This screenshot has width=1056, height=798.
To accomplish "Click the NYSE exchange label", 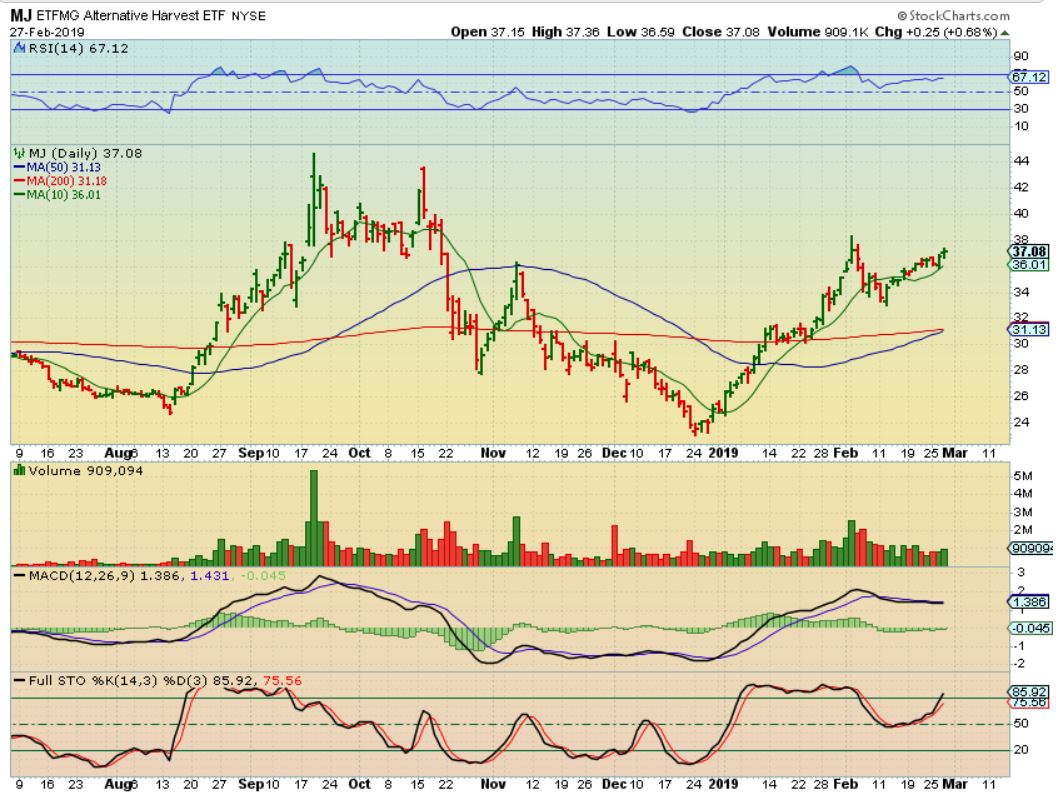I will pos(249,16).
